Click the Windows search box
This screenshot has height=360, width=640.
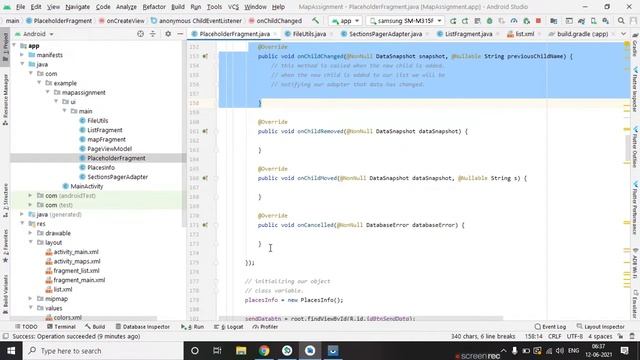point(103,351)
